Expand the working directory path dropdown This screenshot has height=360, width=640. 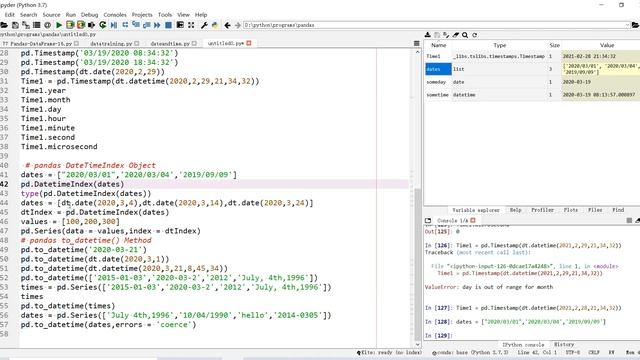(x=627, y=25)
